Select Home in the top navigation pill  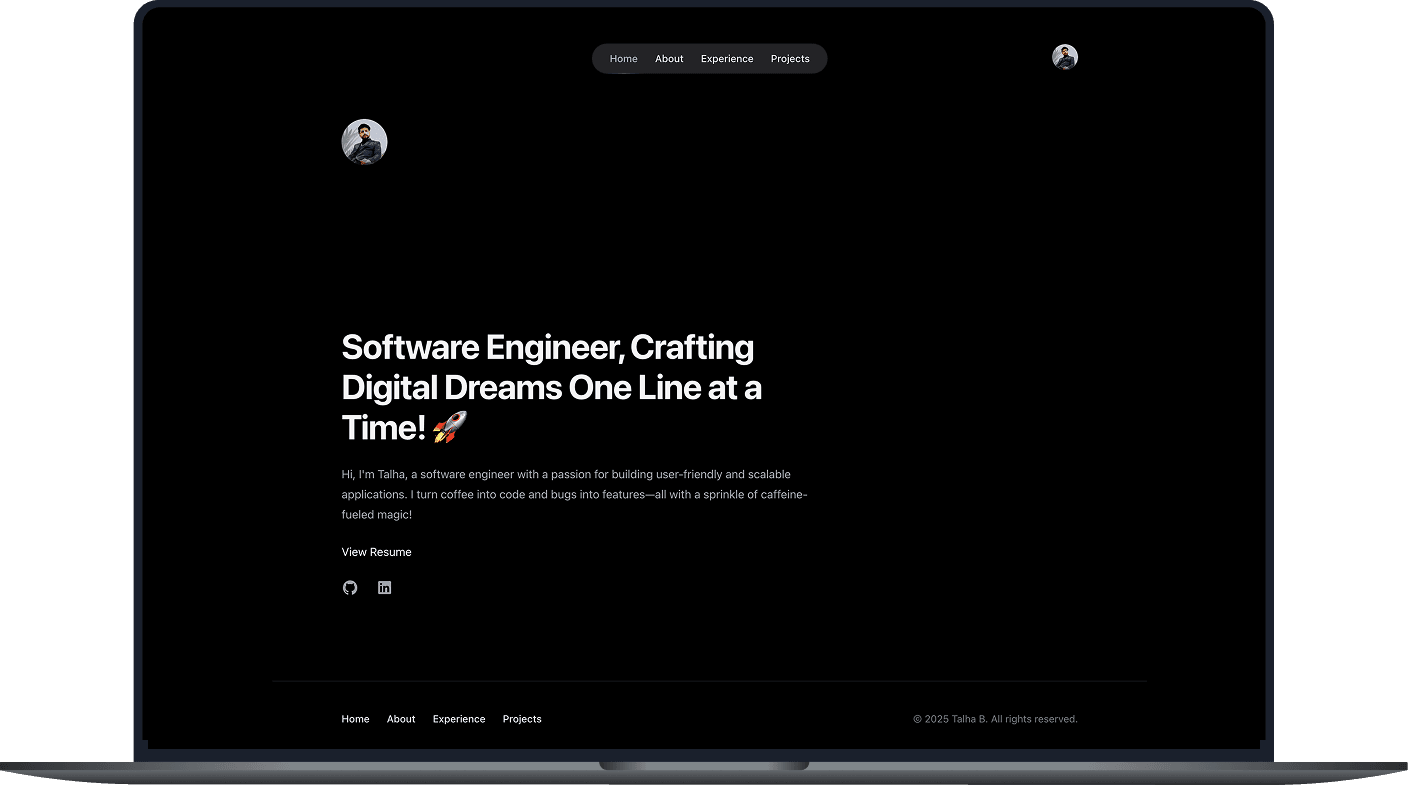[623, 58]
